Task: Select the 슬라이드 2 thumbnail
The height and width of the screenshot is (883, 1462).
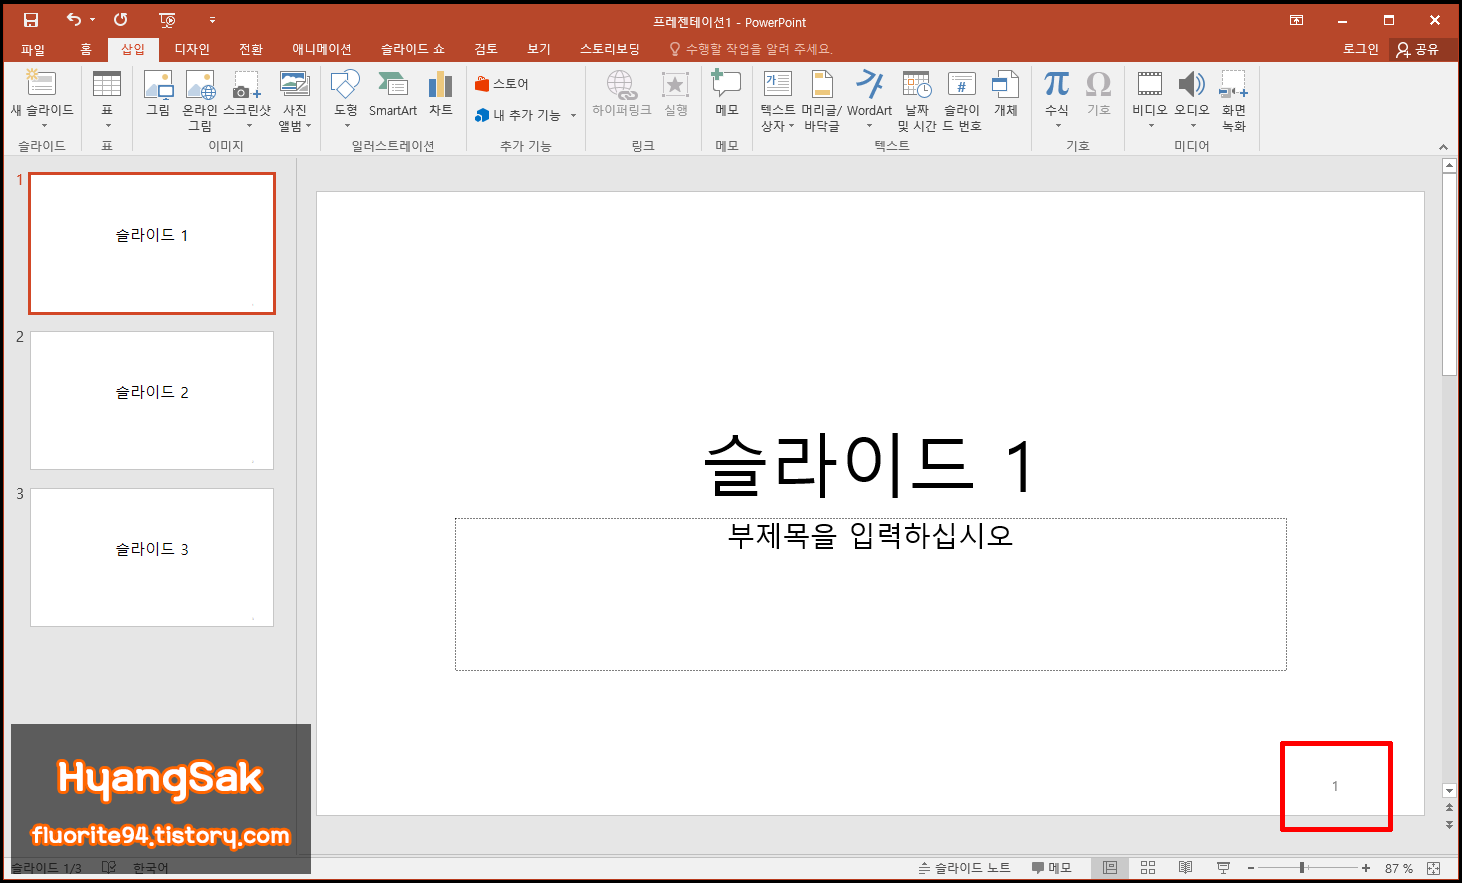Action: pyautogui.click(x=152, y=400)
